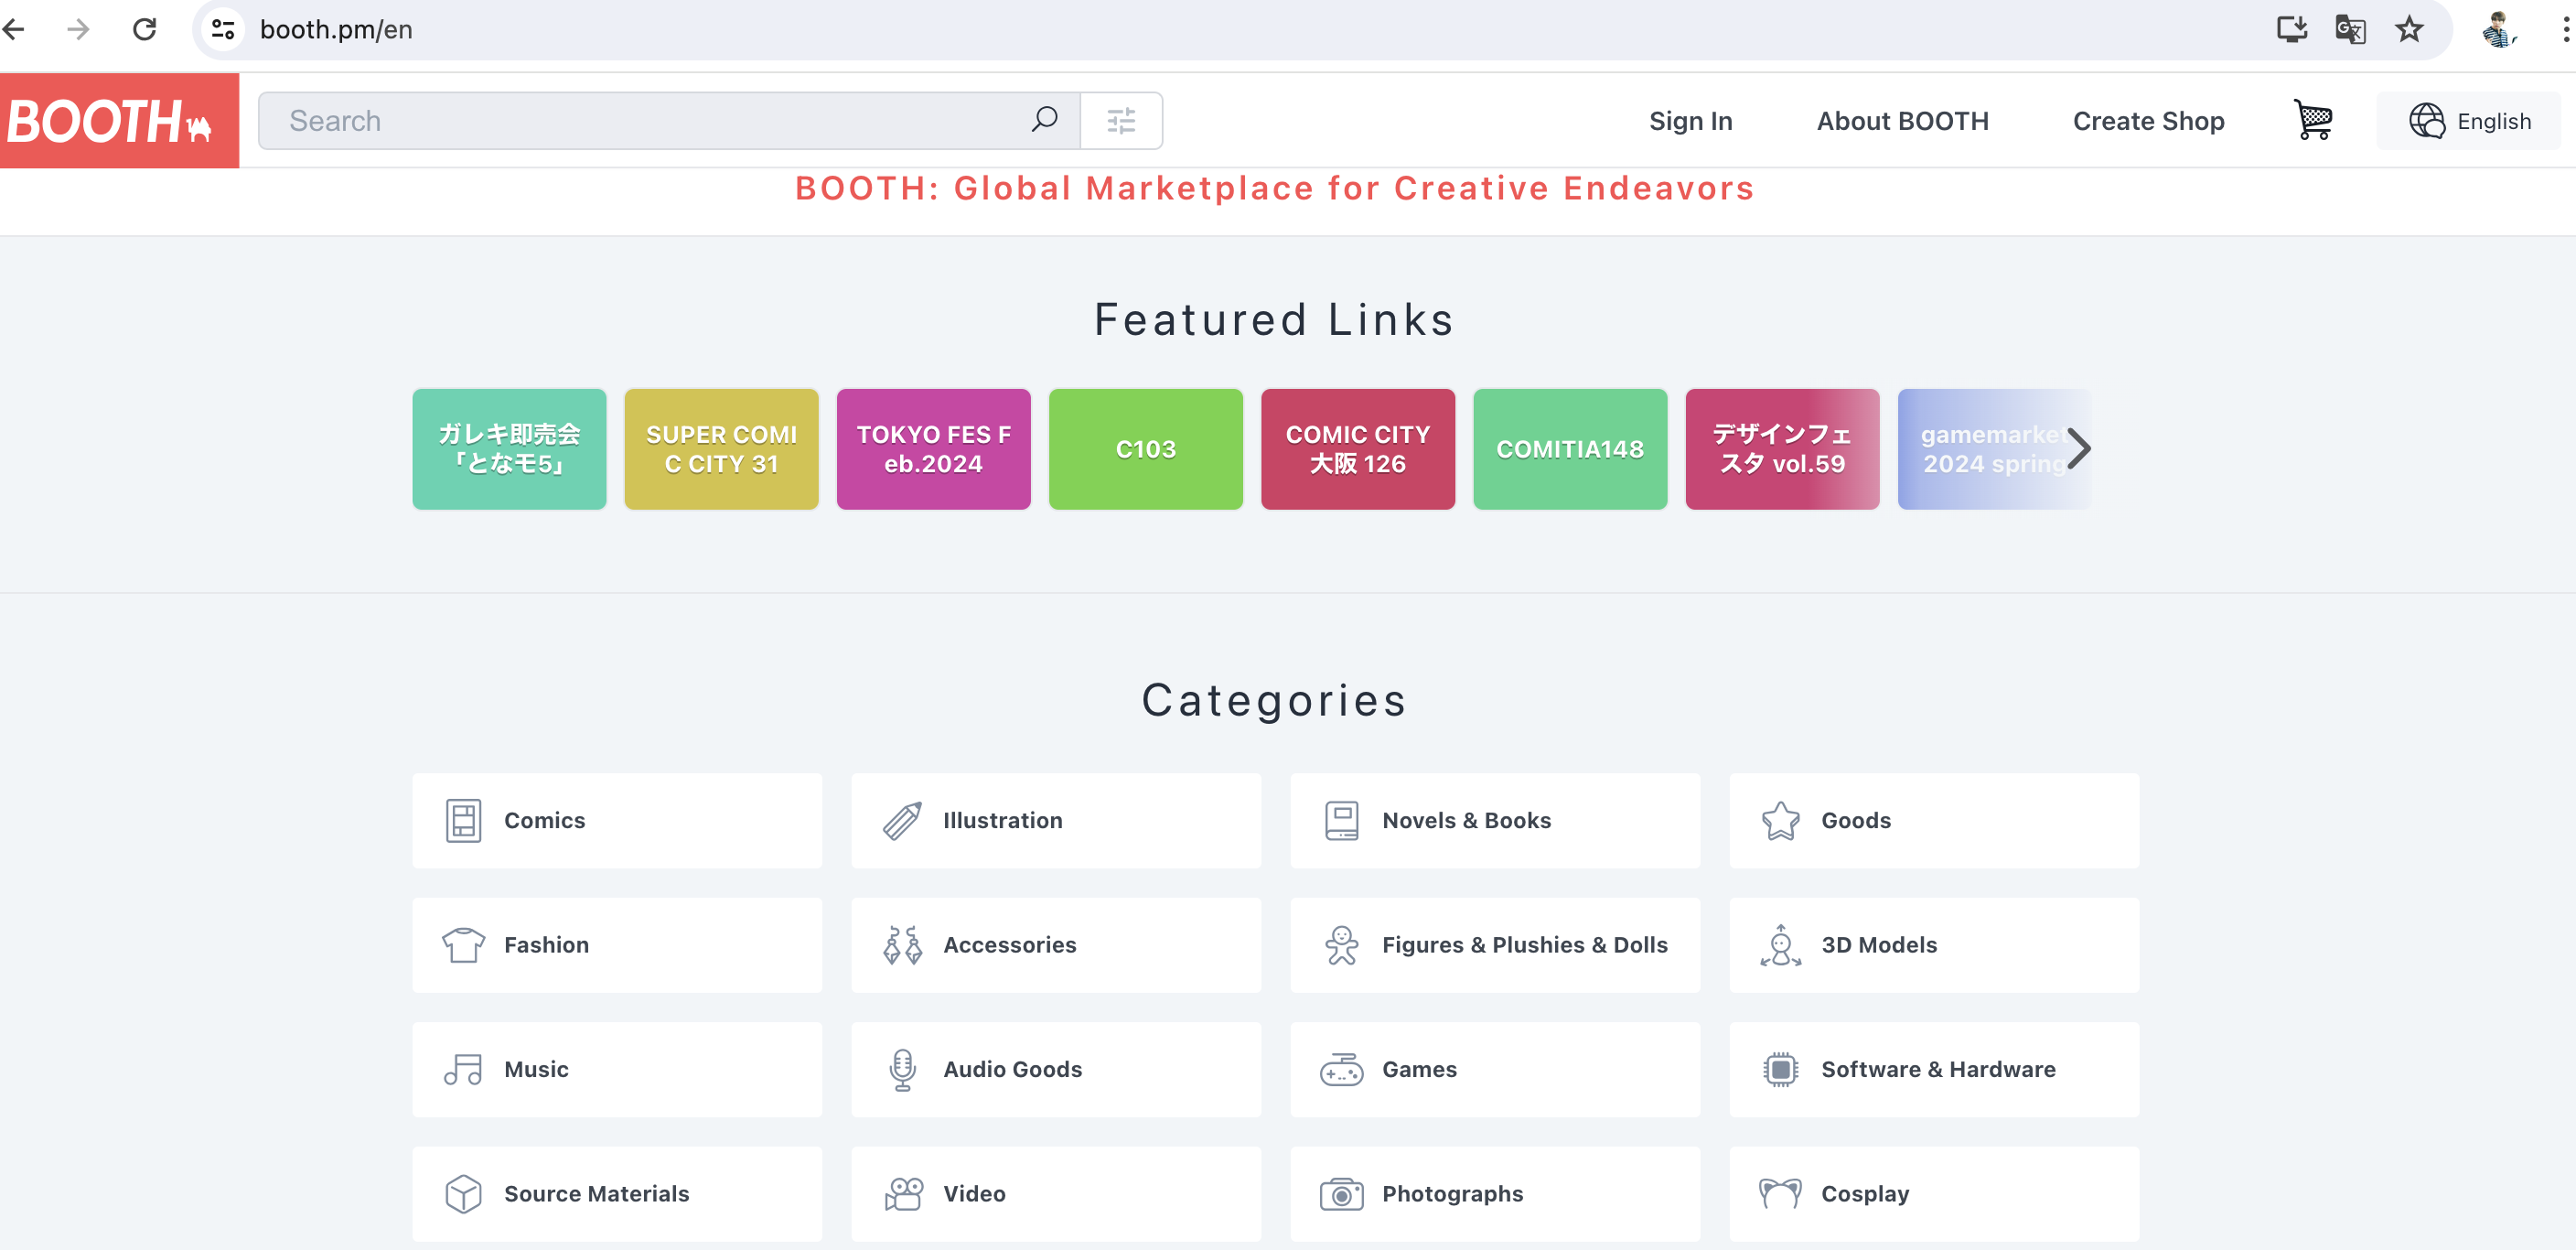2576x1250 pixels.
Task: Click the Source Materials cube icon
Action: pos(463,1194)
